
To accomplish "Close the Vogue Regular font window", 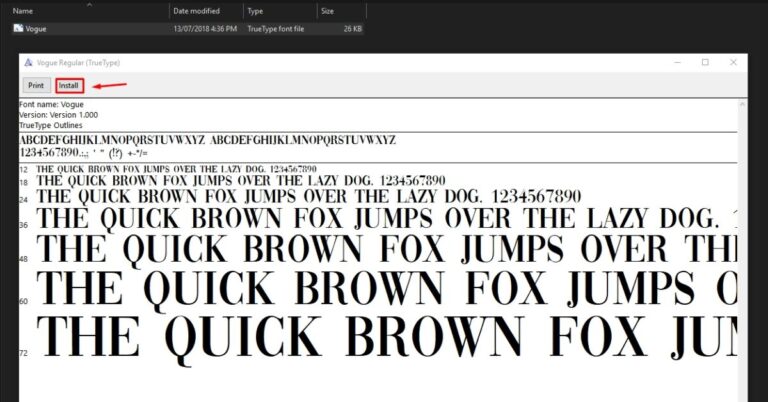I will click(x=732, y=62).
